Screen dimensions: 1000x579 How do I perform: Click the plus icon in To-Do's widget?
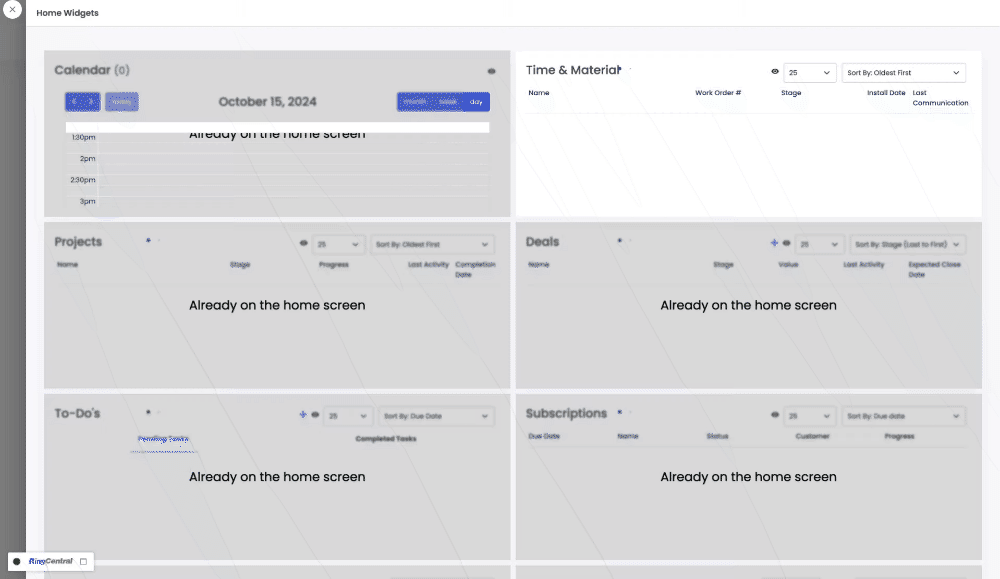(x=302, y=415)
